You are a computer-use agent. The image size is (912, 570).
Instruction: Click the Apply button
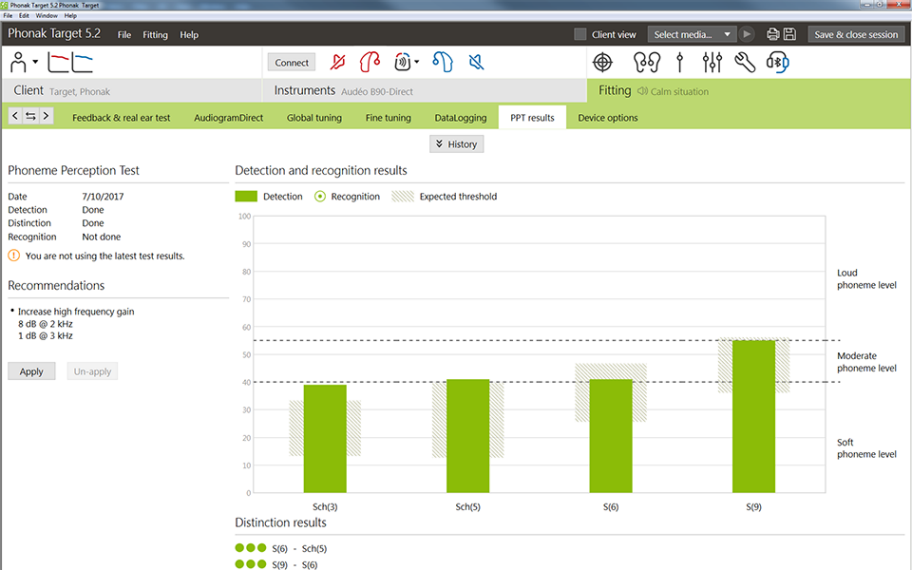pos(32,371)
